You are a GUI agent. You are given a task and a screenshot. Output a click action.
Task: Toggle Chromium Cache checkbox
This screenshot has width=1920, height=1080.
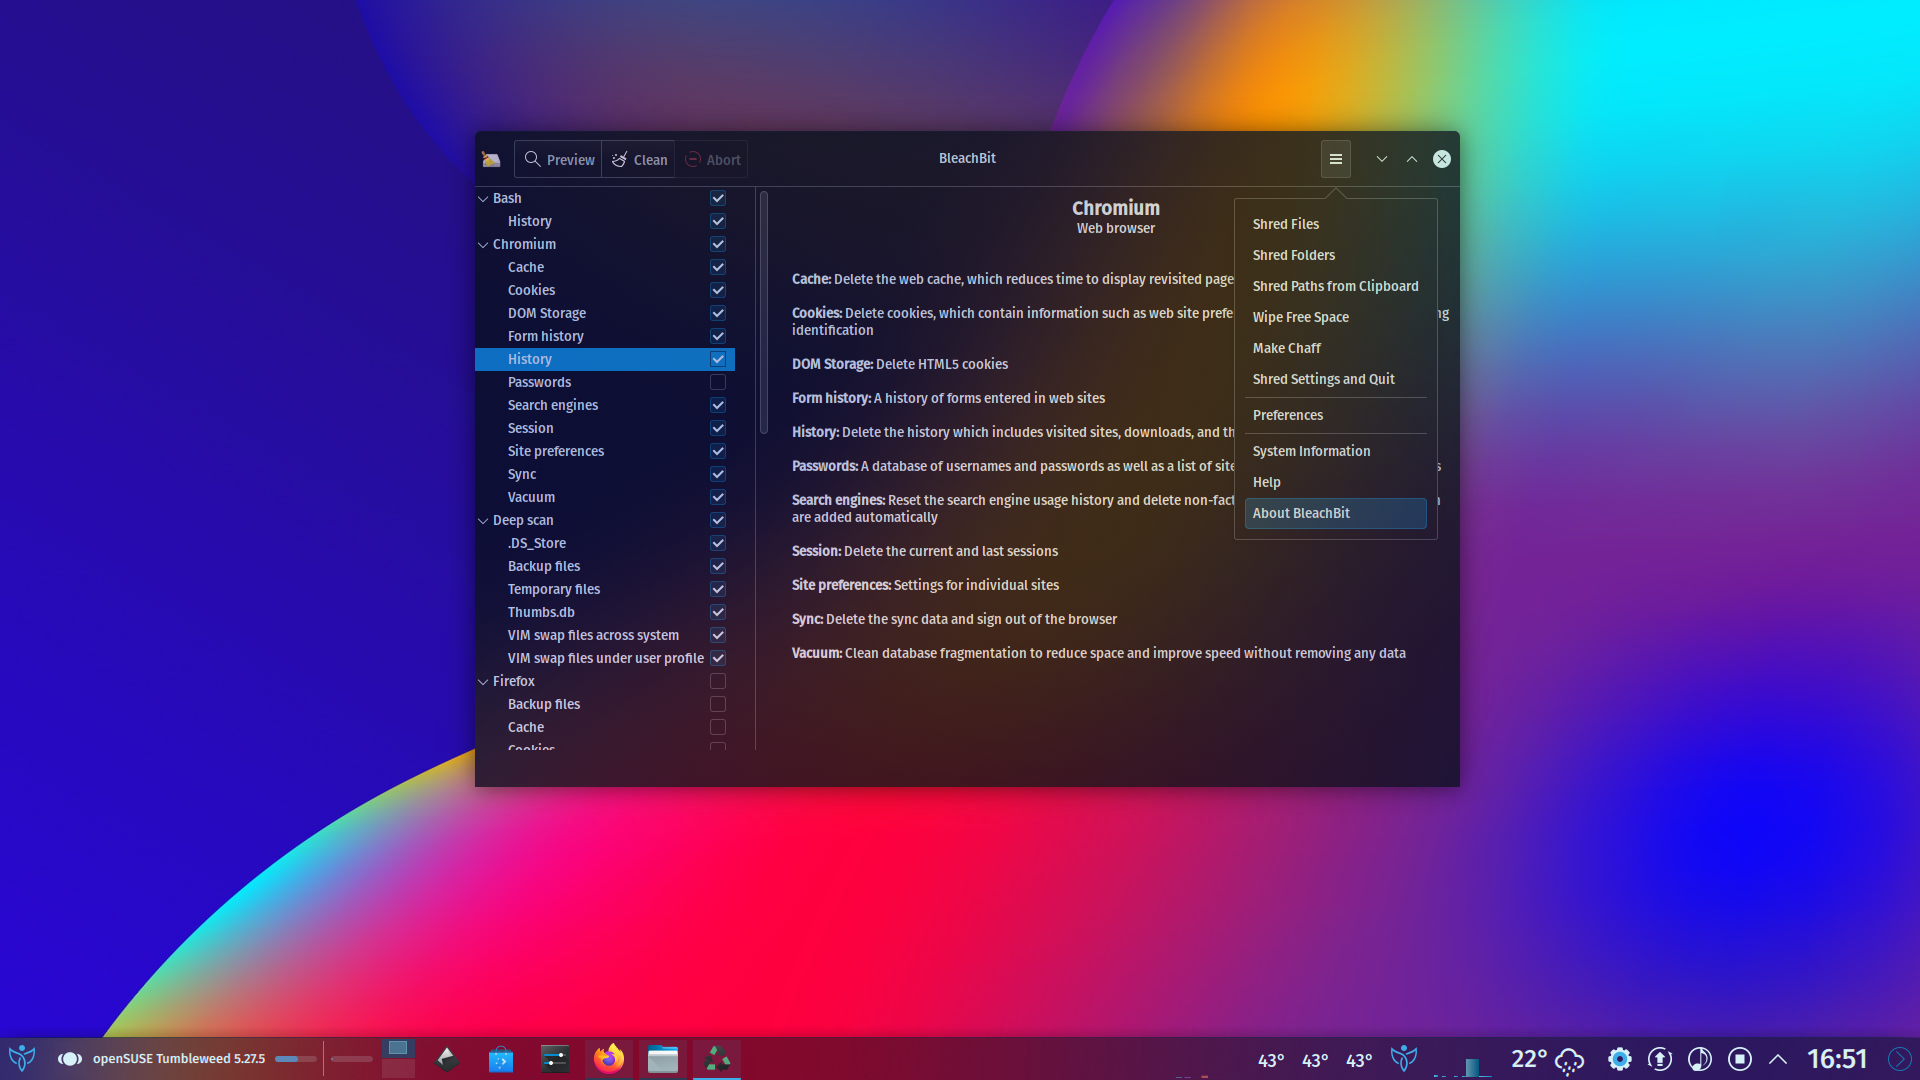point(718,267)
